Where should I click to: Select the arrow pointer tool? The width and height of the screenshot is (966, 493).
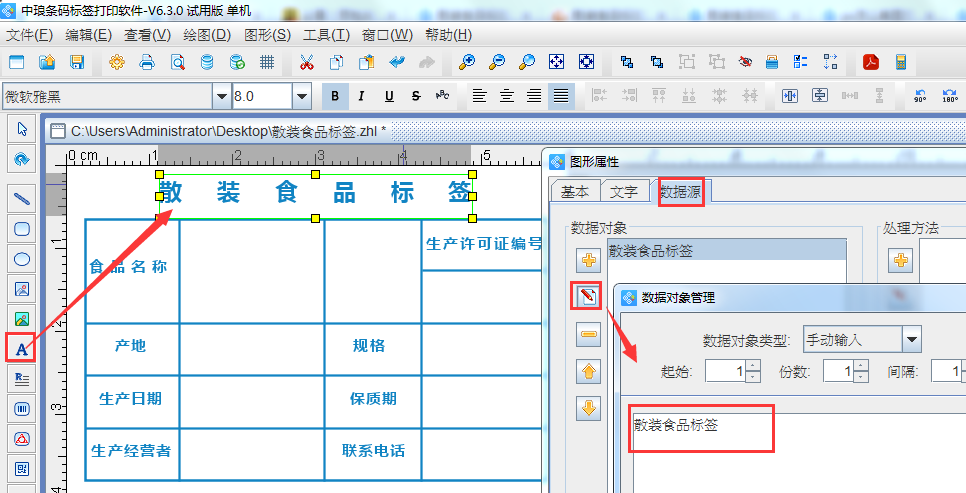22,129
